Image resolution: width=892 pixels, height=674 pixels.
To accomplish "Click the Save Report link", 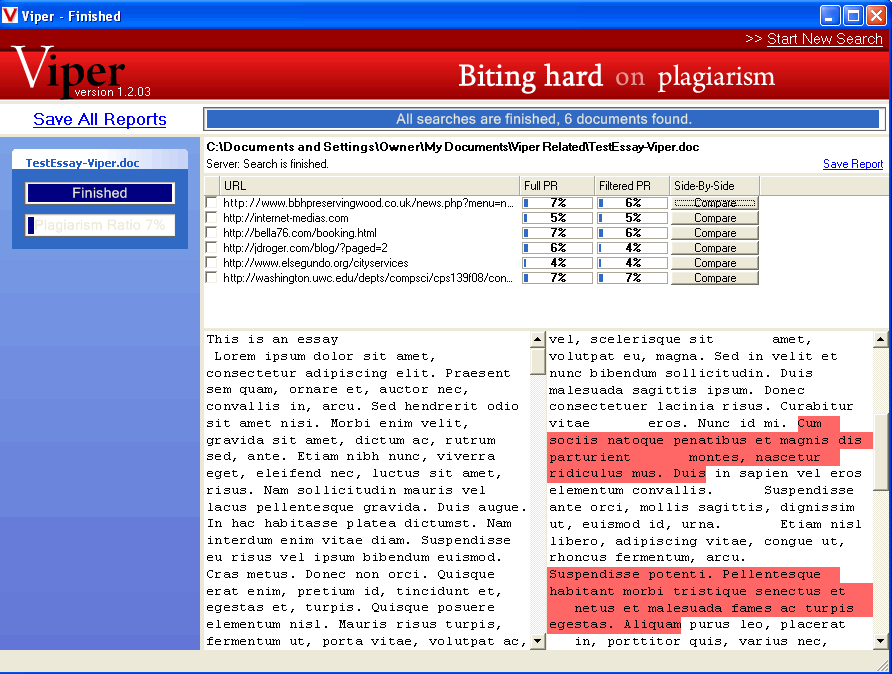I will pos(853,164).
